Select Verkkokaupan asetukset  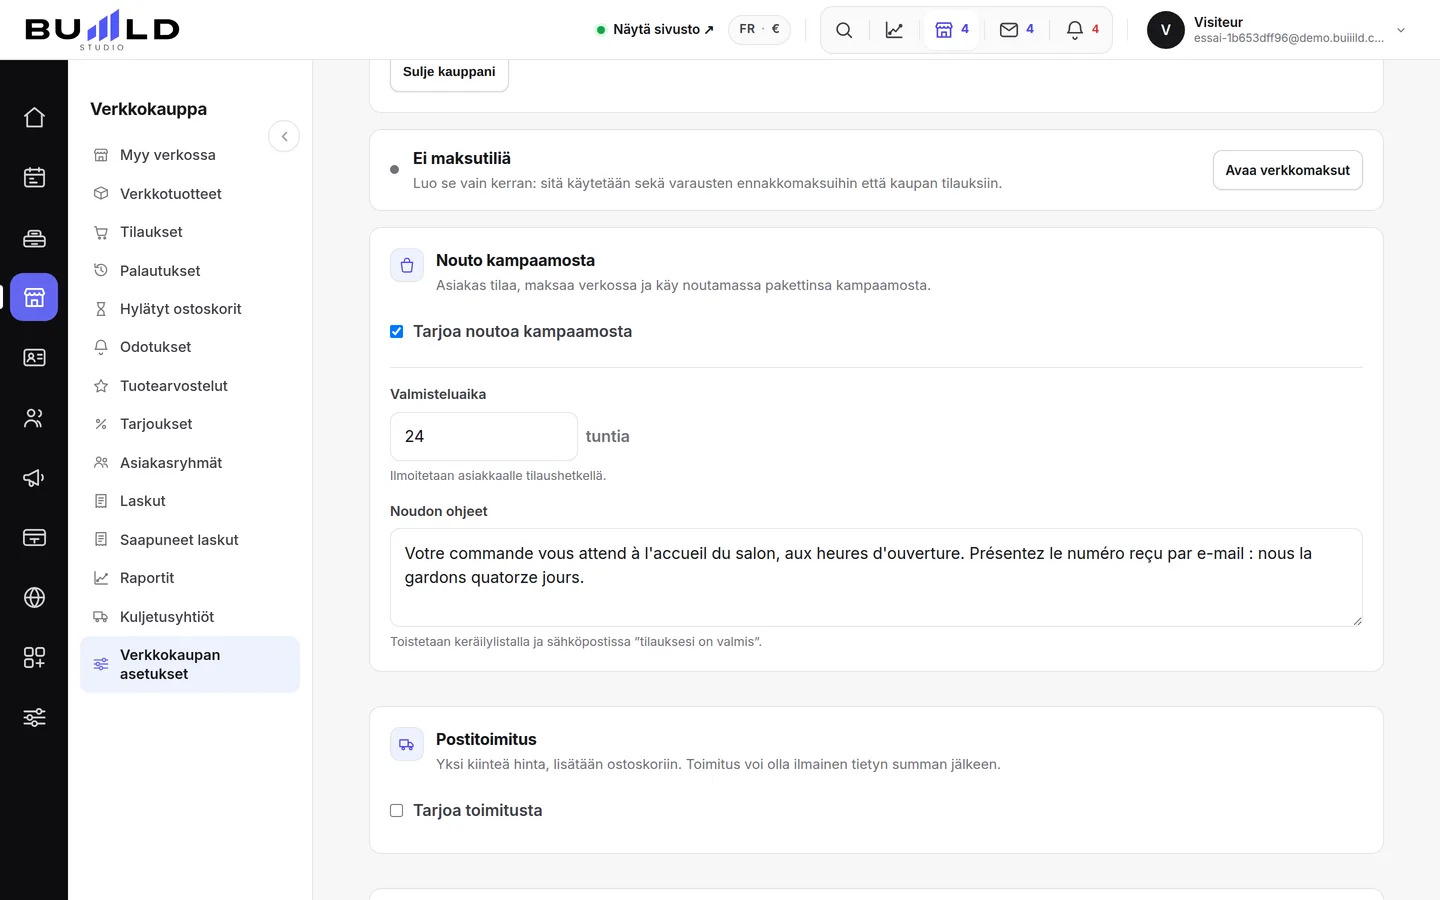click(x=190, y=664)
